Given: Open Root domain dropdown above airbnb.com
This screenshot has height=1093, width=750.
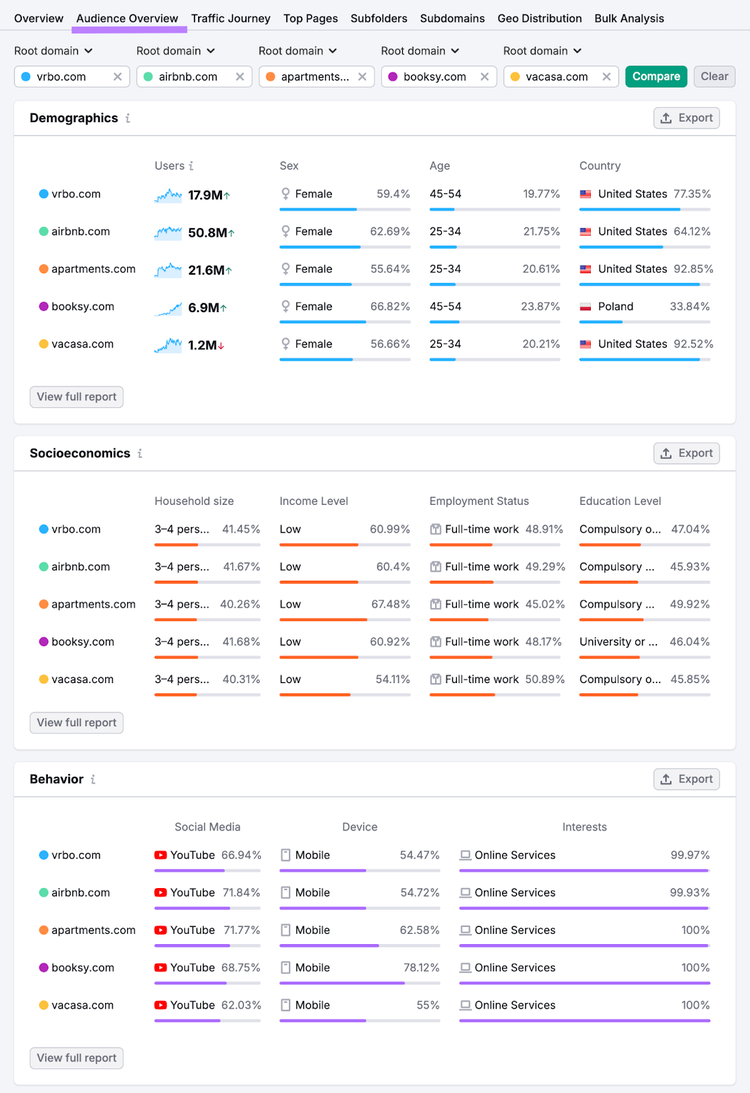Looking at the screenshot, I should [x=176, y=51].
